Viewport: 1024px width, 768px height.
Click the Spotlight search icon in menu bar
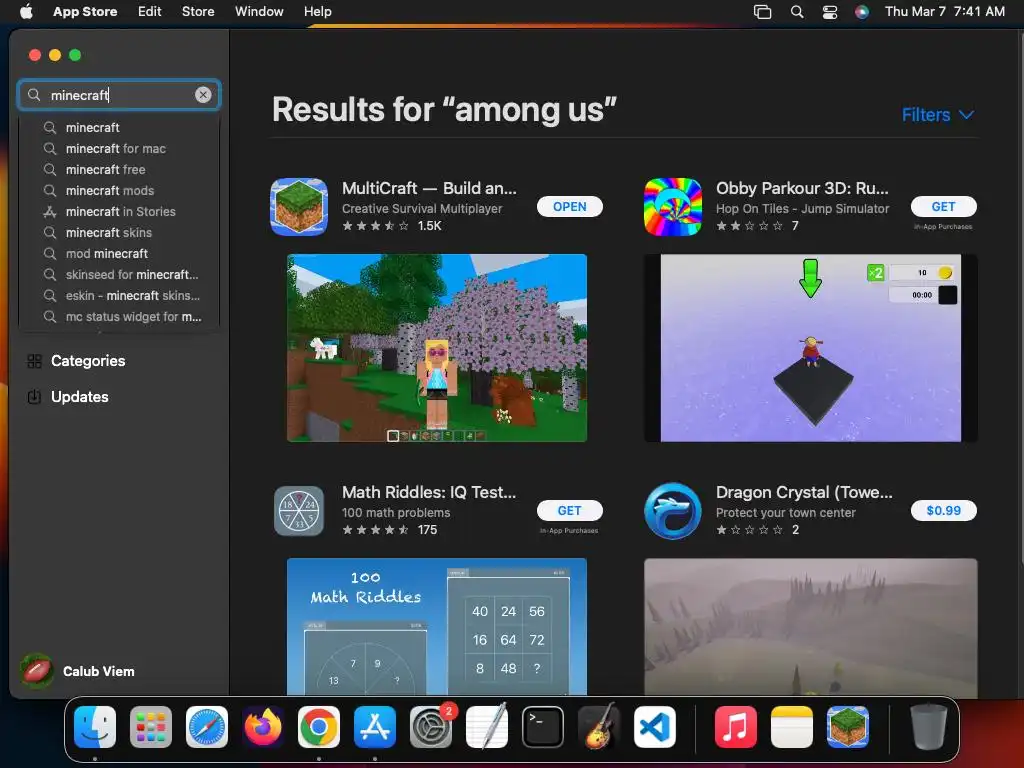[797, 12]
